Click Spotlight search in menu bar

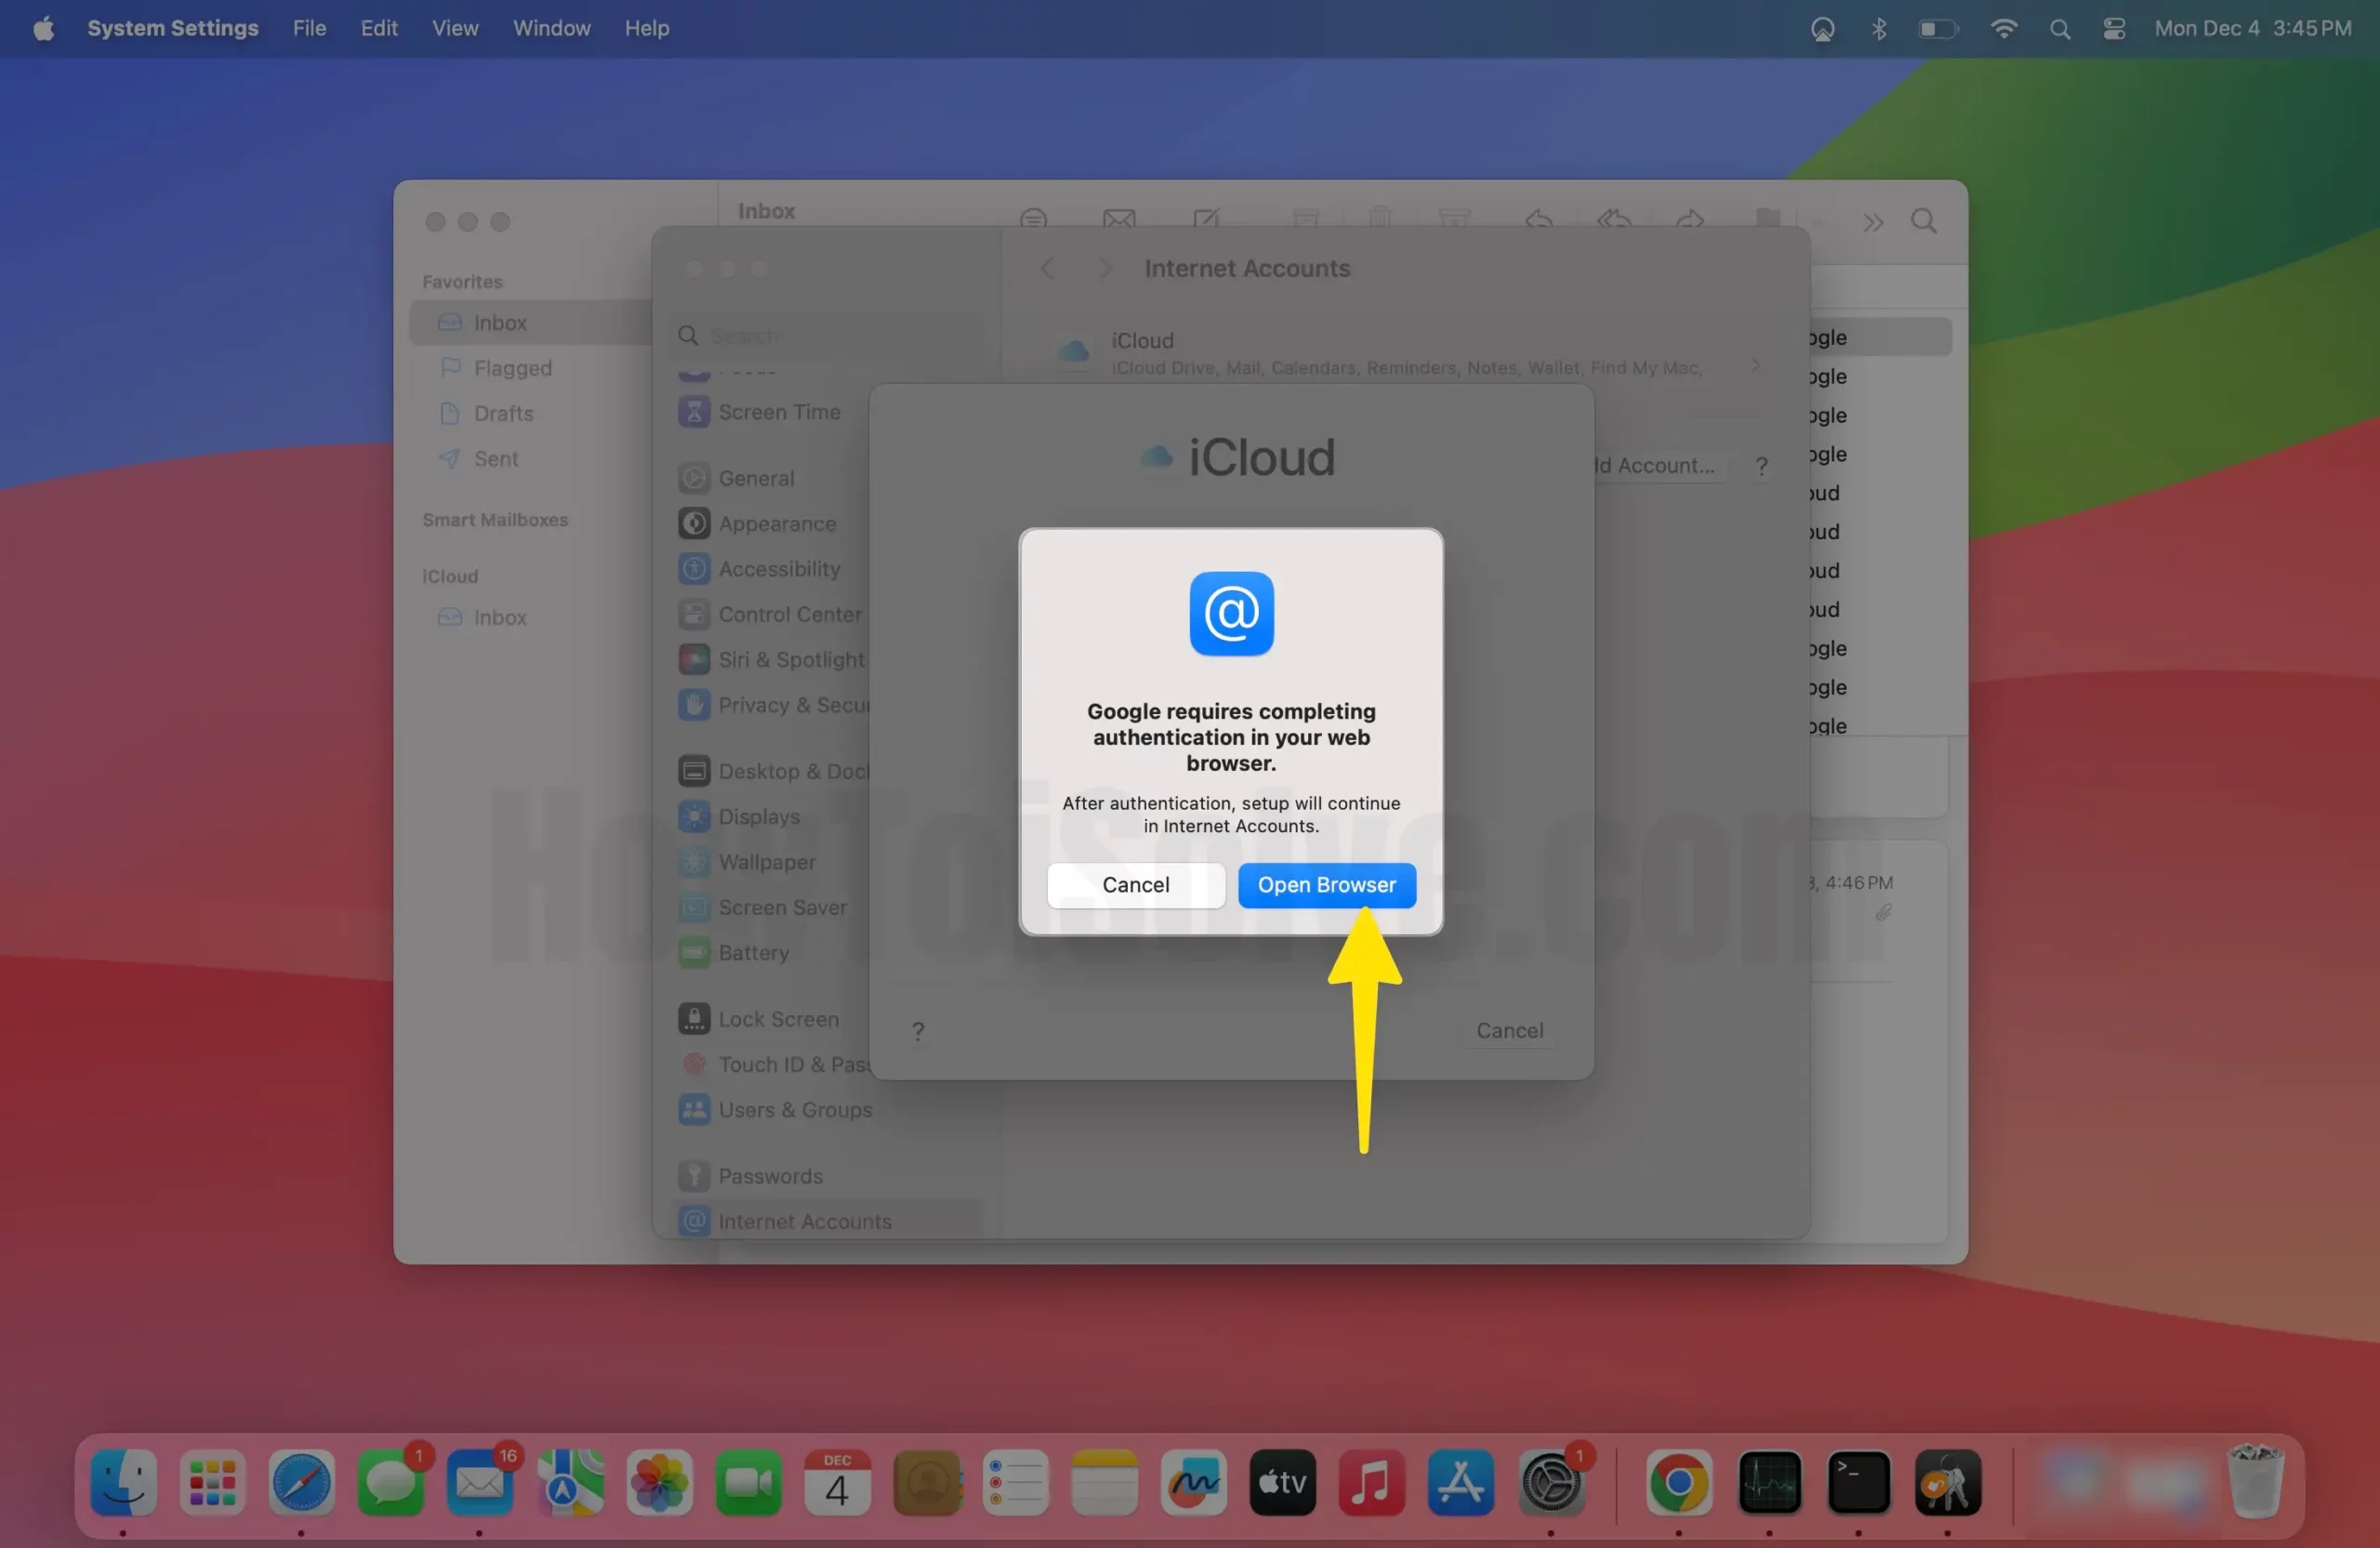pos(2059,29)
